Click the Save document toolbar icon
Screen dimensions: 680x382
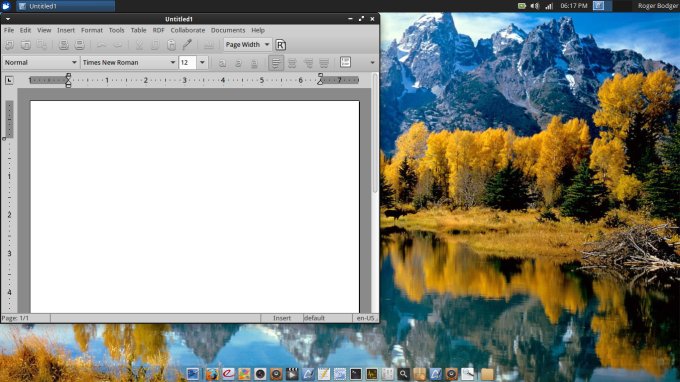[42, 45]
